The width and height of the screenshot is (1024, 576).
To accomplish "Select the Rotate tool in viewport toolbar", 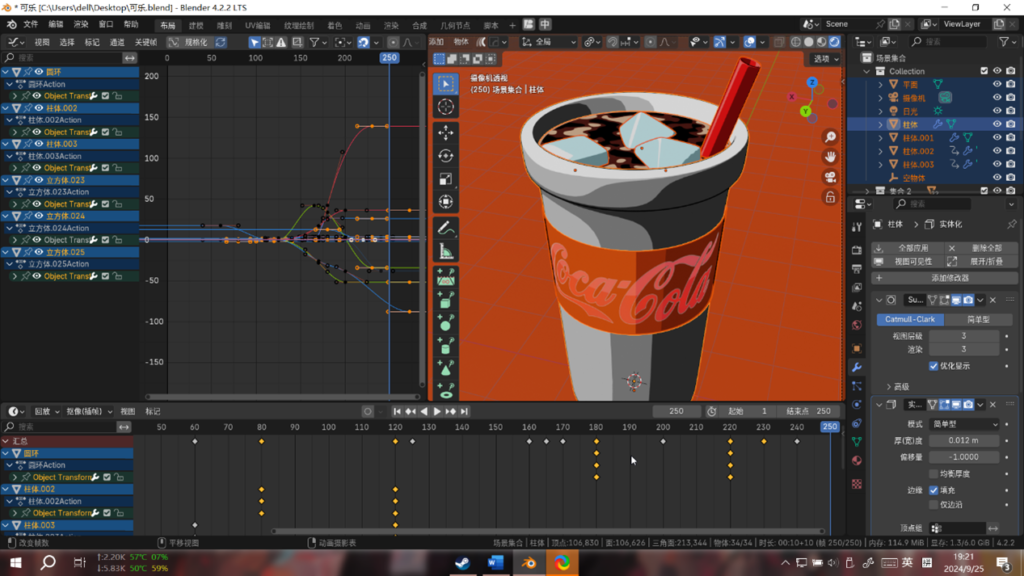I will click(x=446, y=156).
